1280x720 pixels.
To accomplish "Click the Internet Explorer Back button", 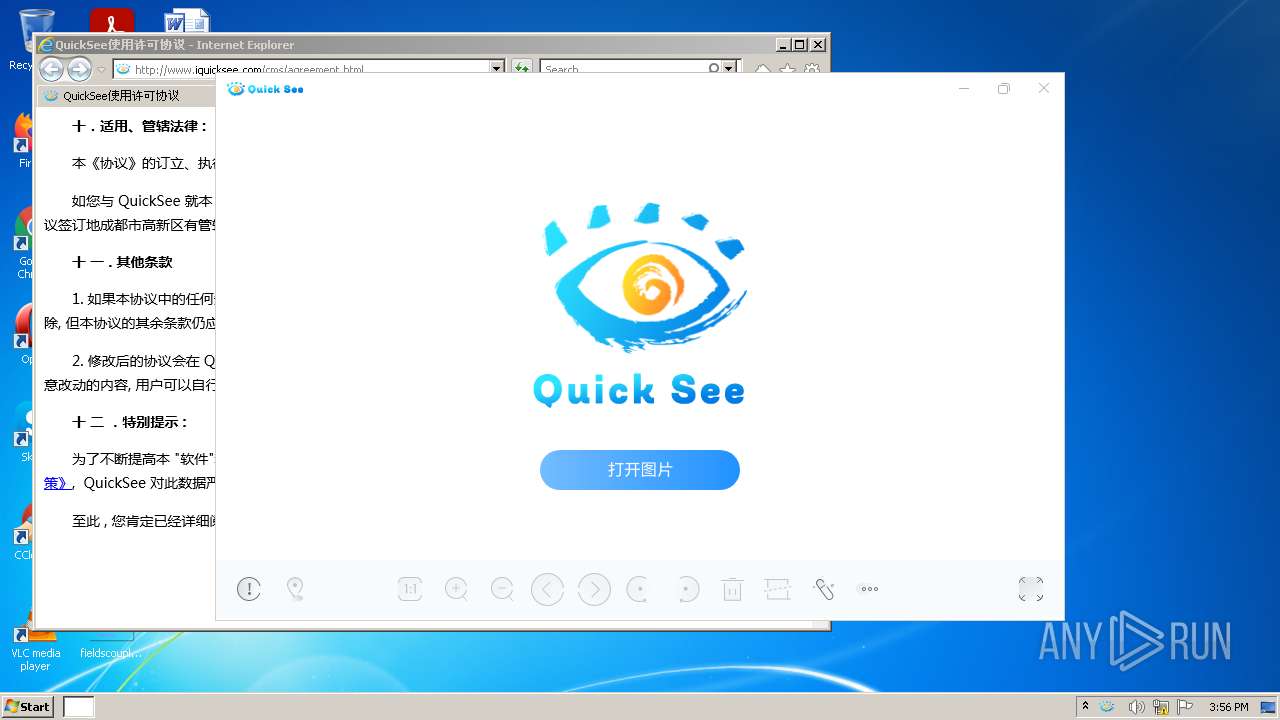I will tap(51, 69).
